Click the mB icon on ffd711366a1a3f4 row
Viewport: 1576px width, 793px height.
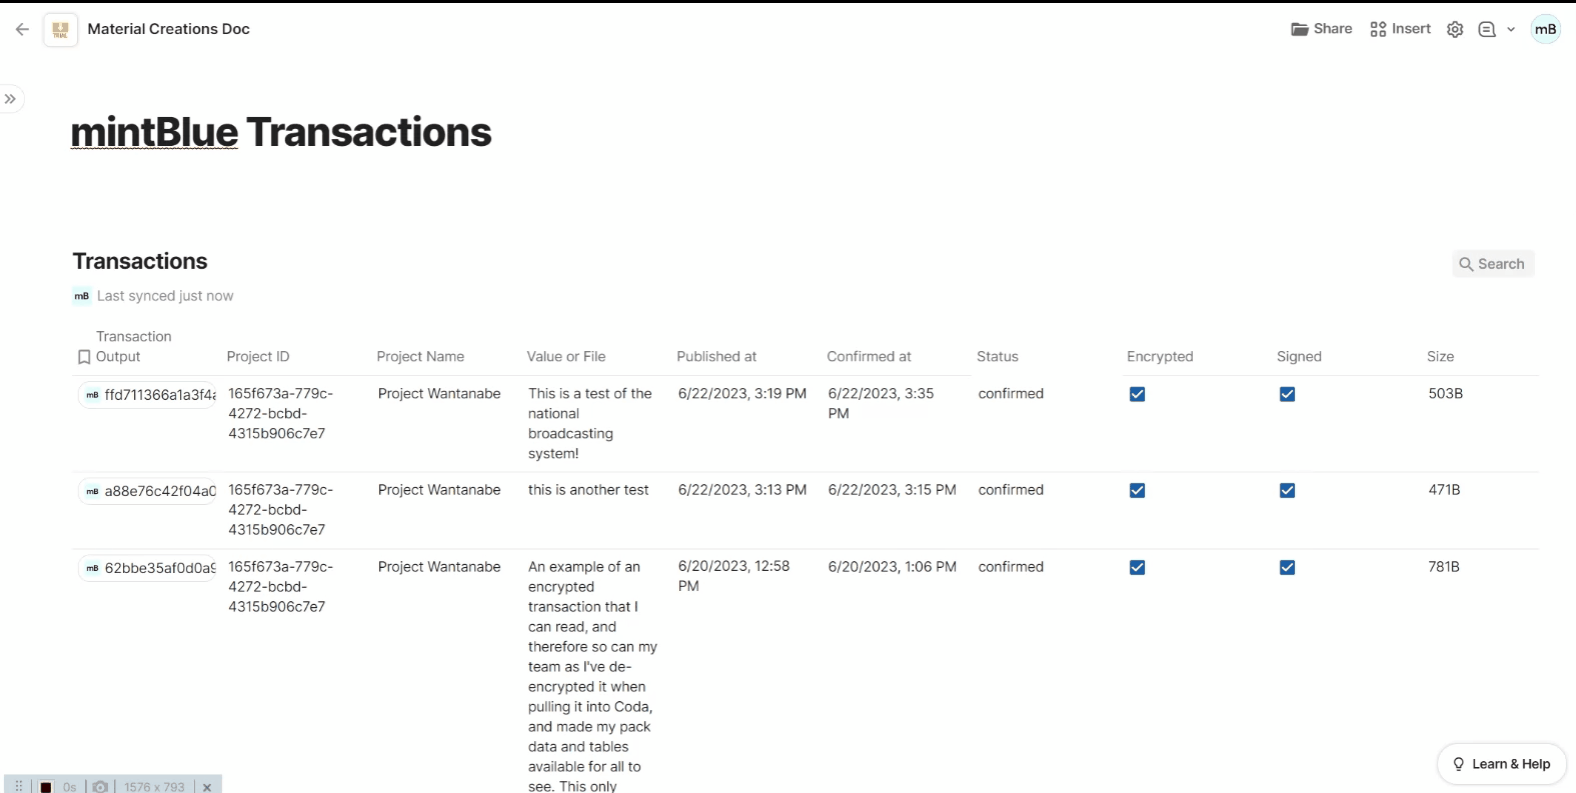(92, 395)
